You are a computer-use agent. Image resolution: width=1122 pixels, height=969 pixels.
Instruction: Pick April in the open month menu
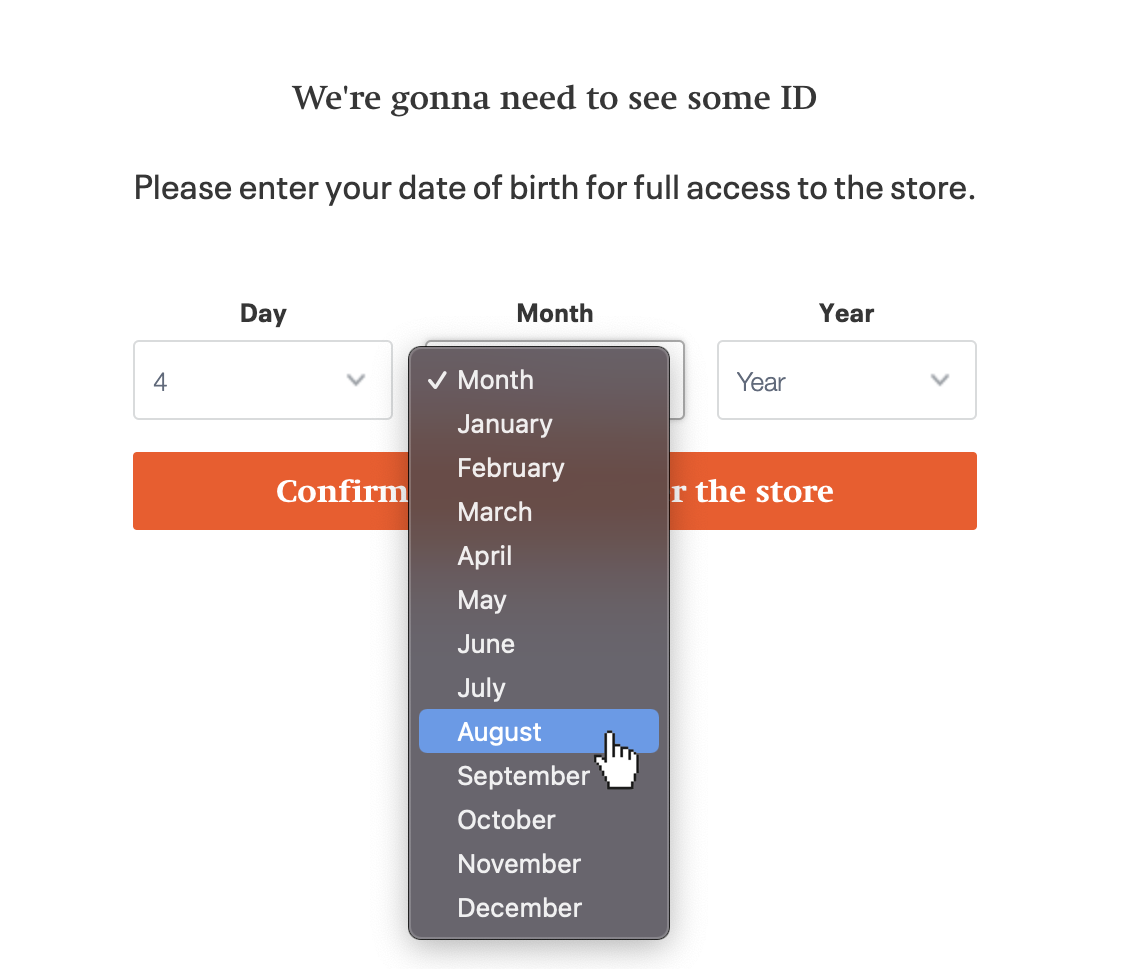(484, 556)
